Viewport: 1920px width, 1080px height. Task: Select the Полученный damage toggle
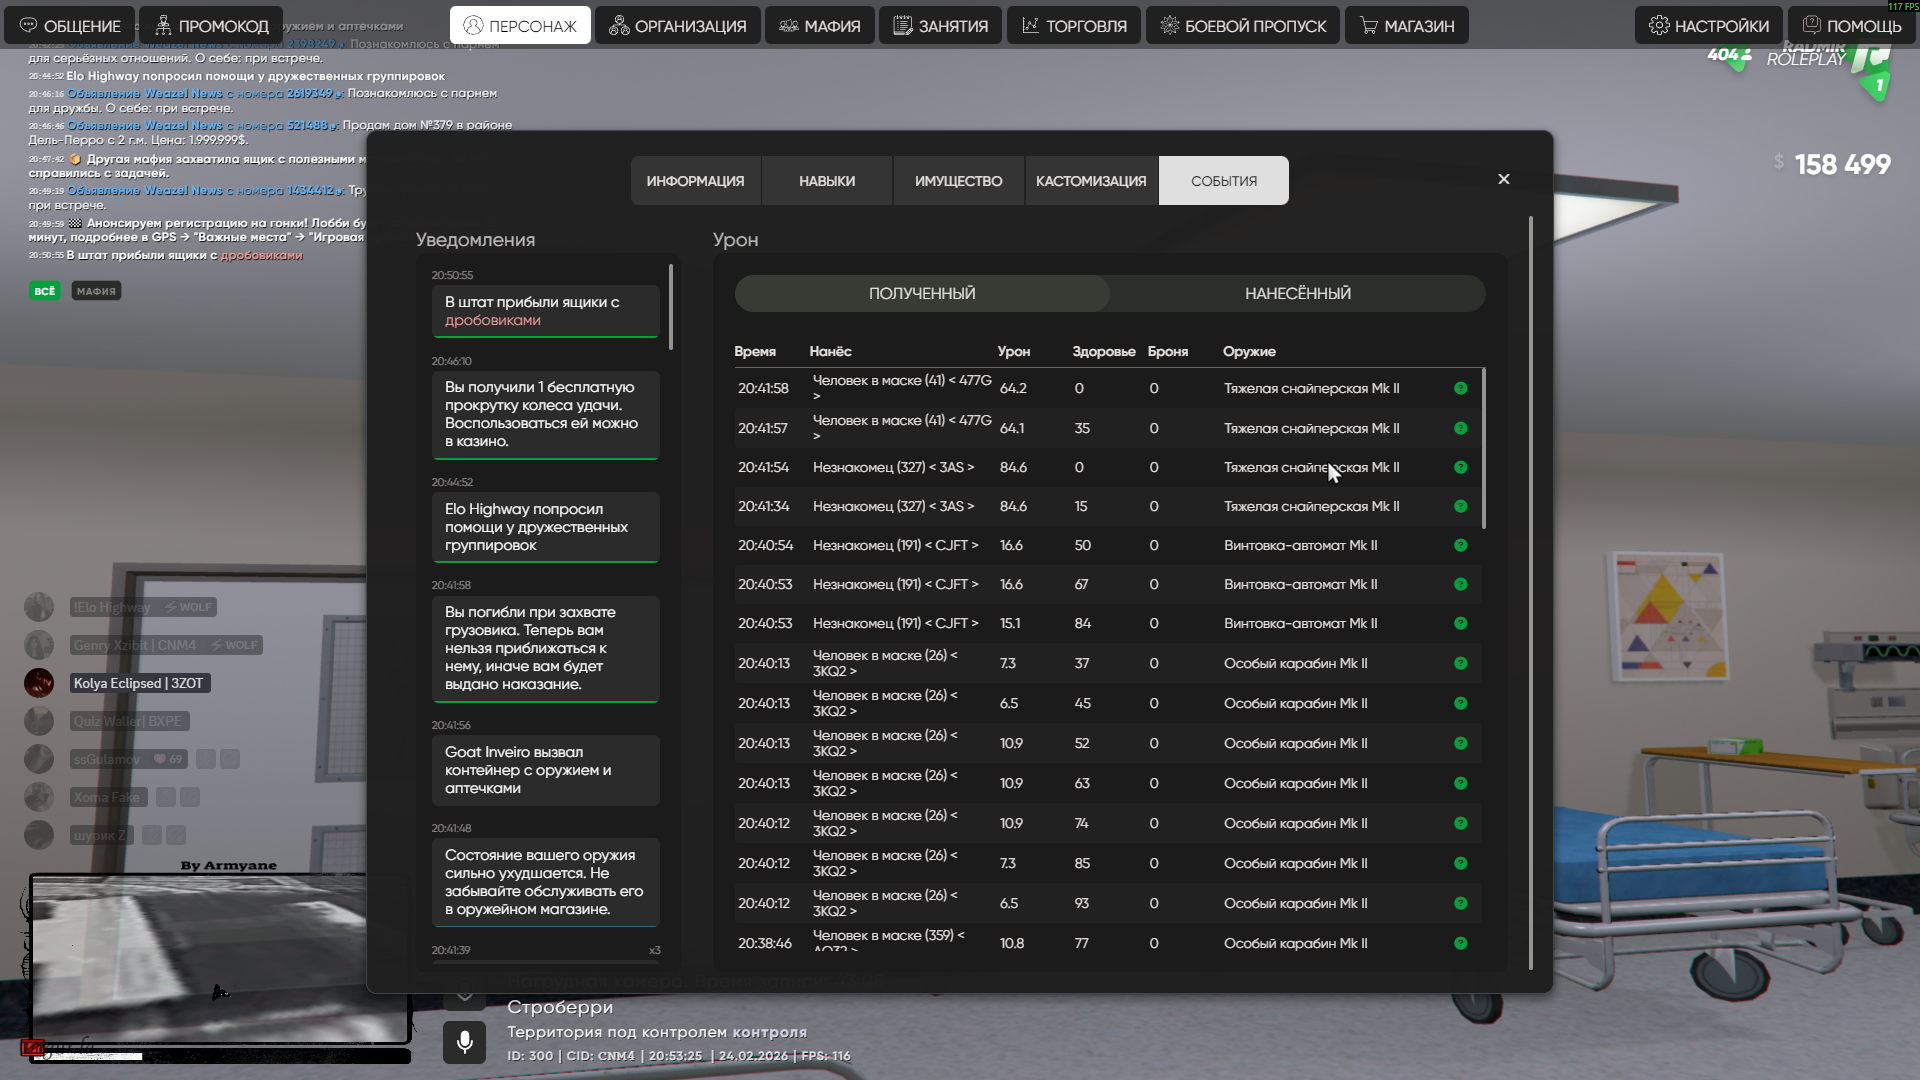coord(921,293)
